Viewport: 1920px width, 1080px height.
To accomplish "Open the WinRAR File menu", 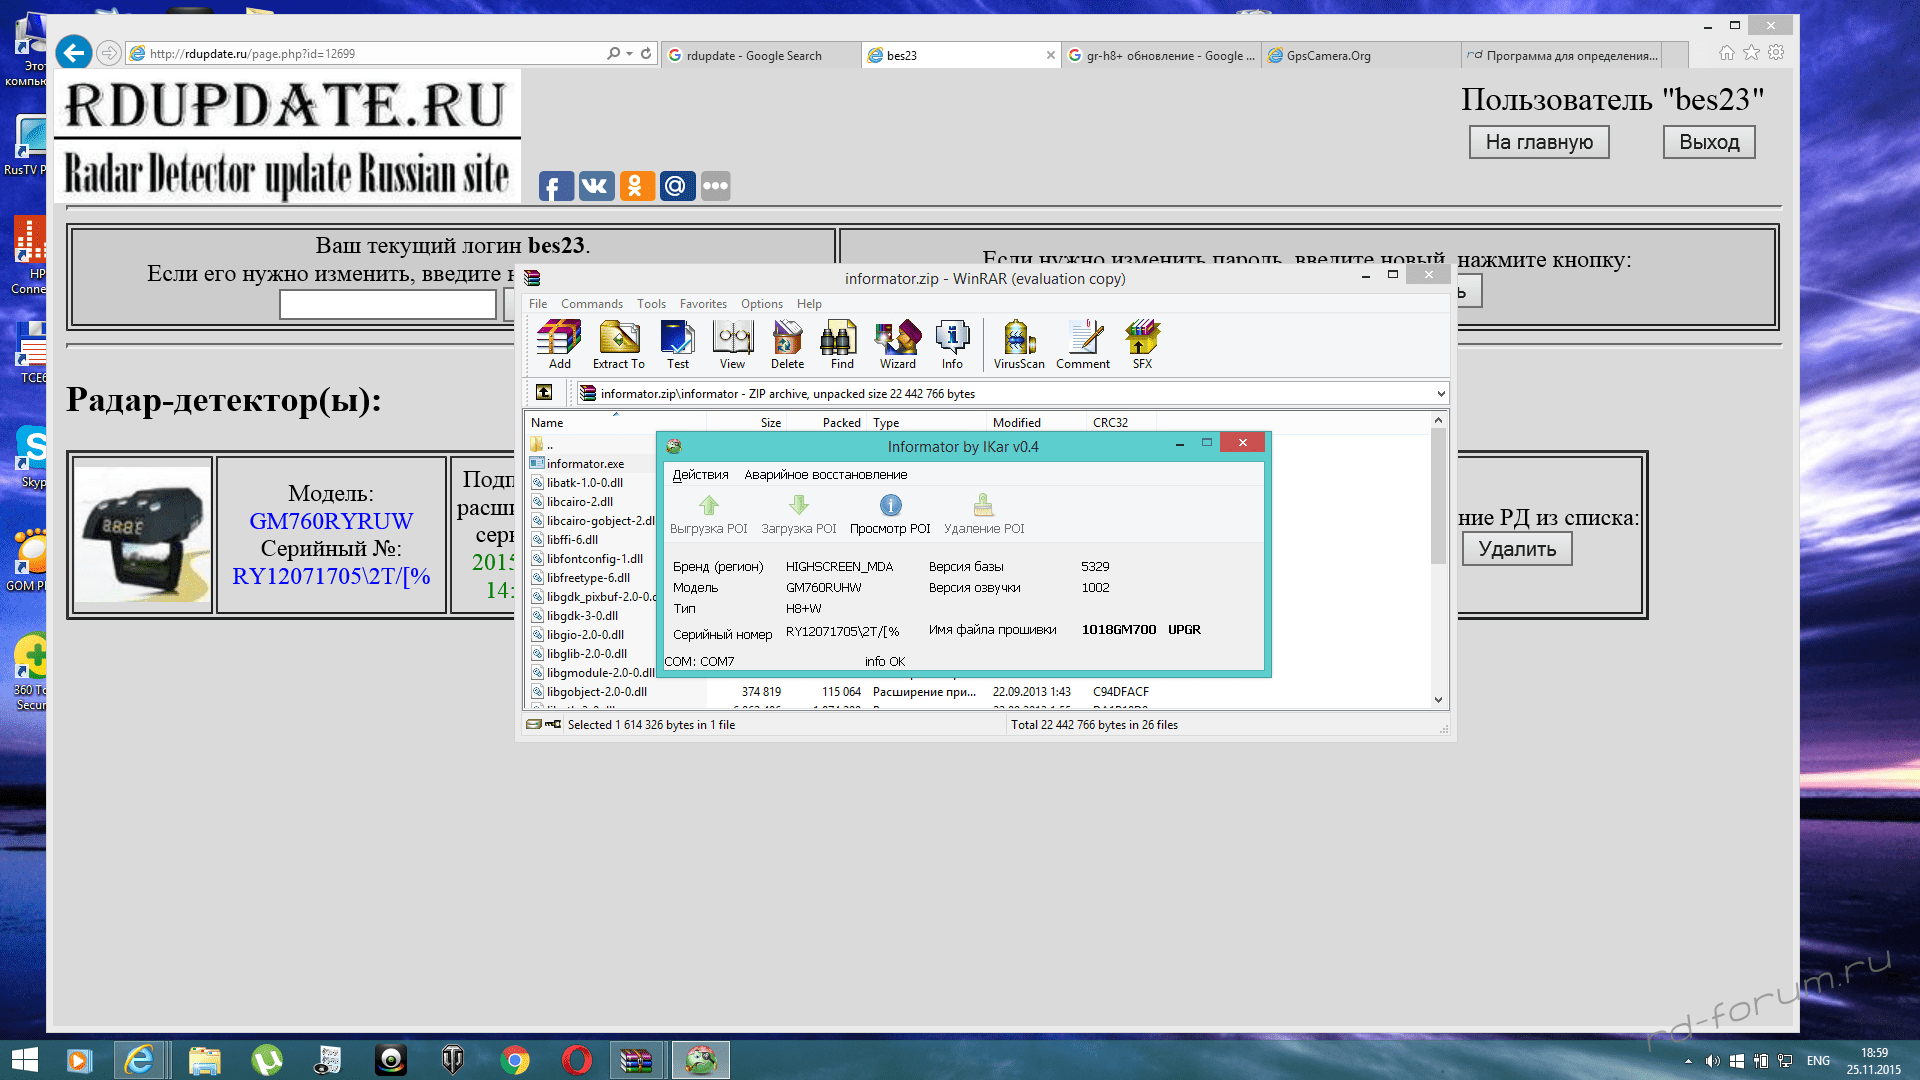I will tap(538, 304).
